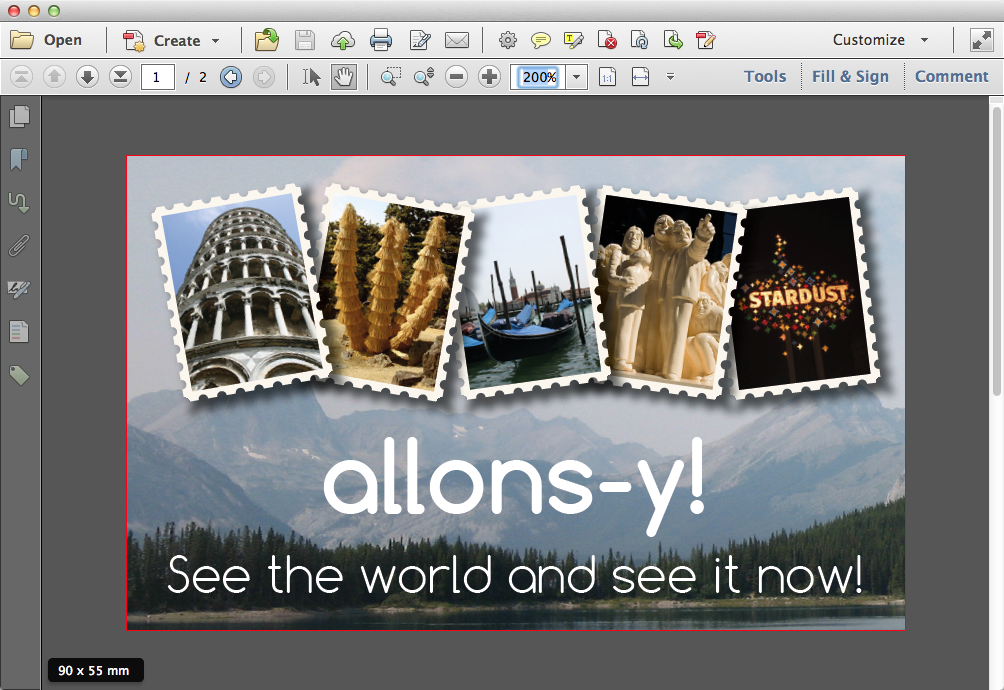This screenshot has width=1004, height=690.
Task: Activate the text selection cursor tool
Action: [311, 77]
